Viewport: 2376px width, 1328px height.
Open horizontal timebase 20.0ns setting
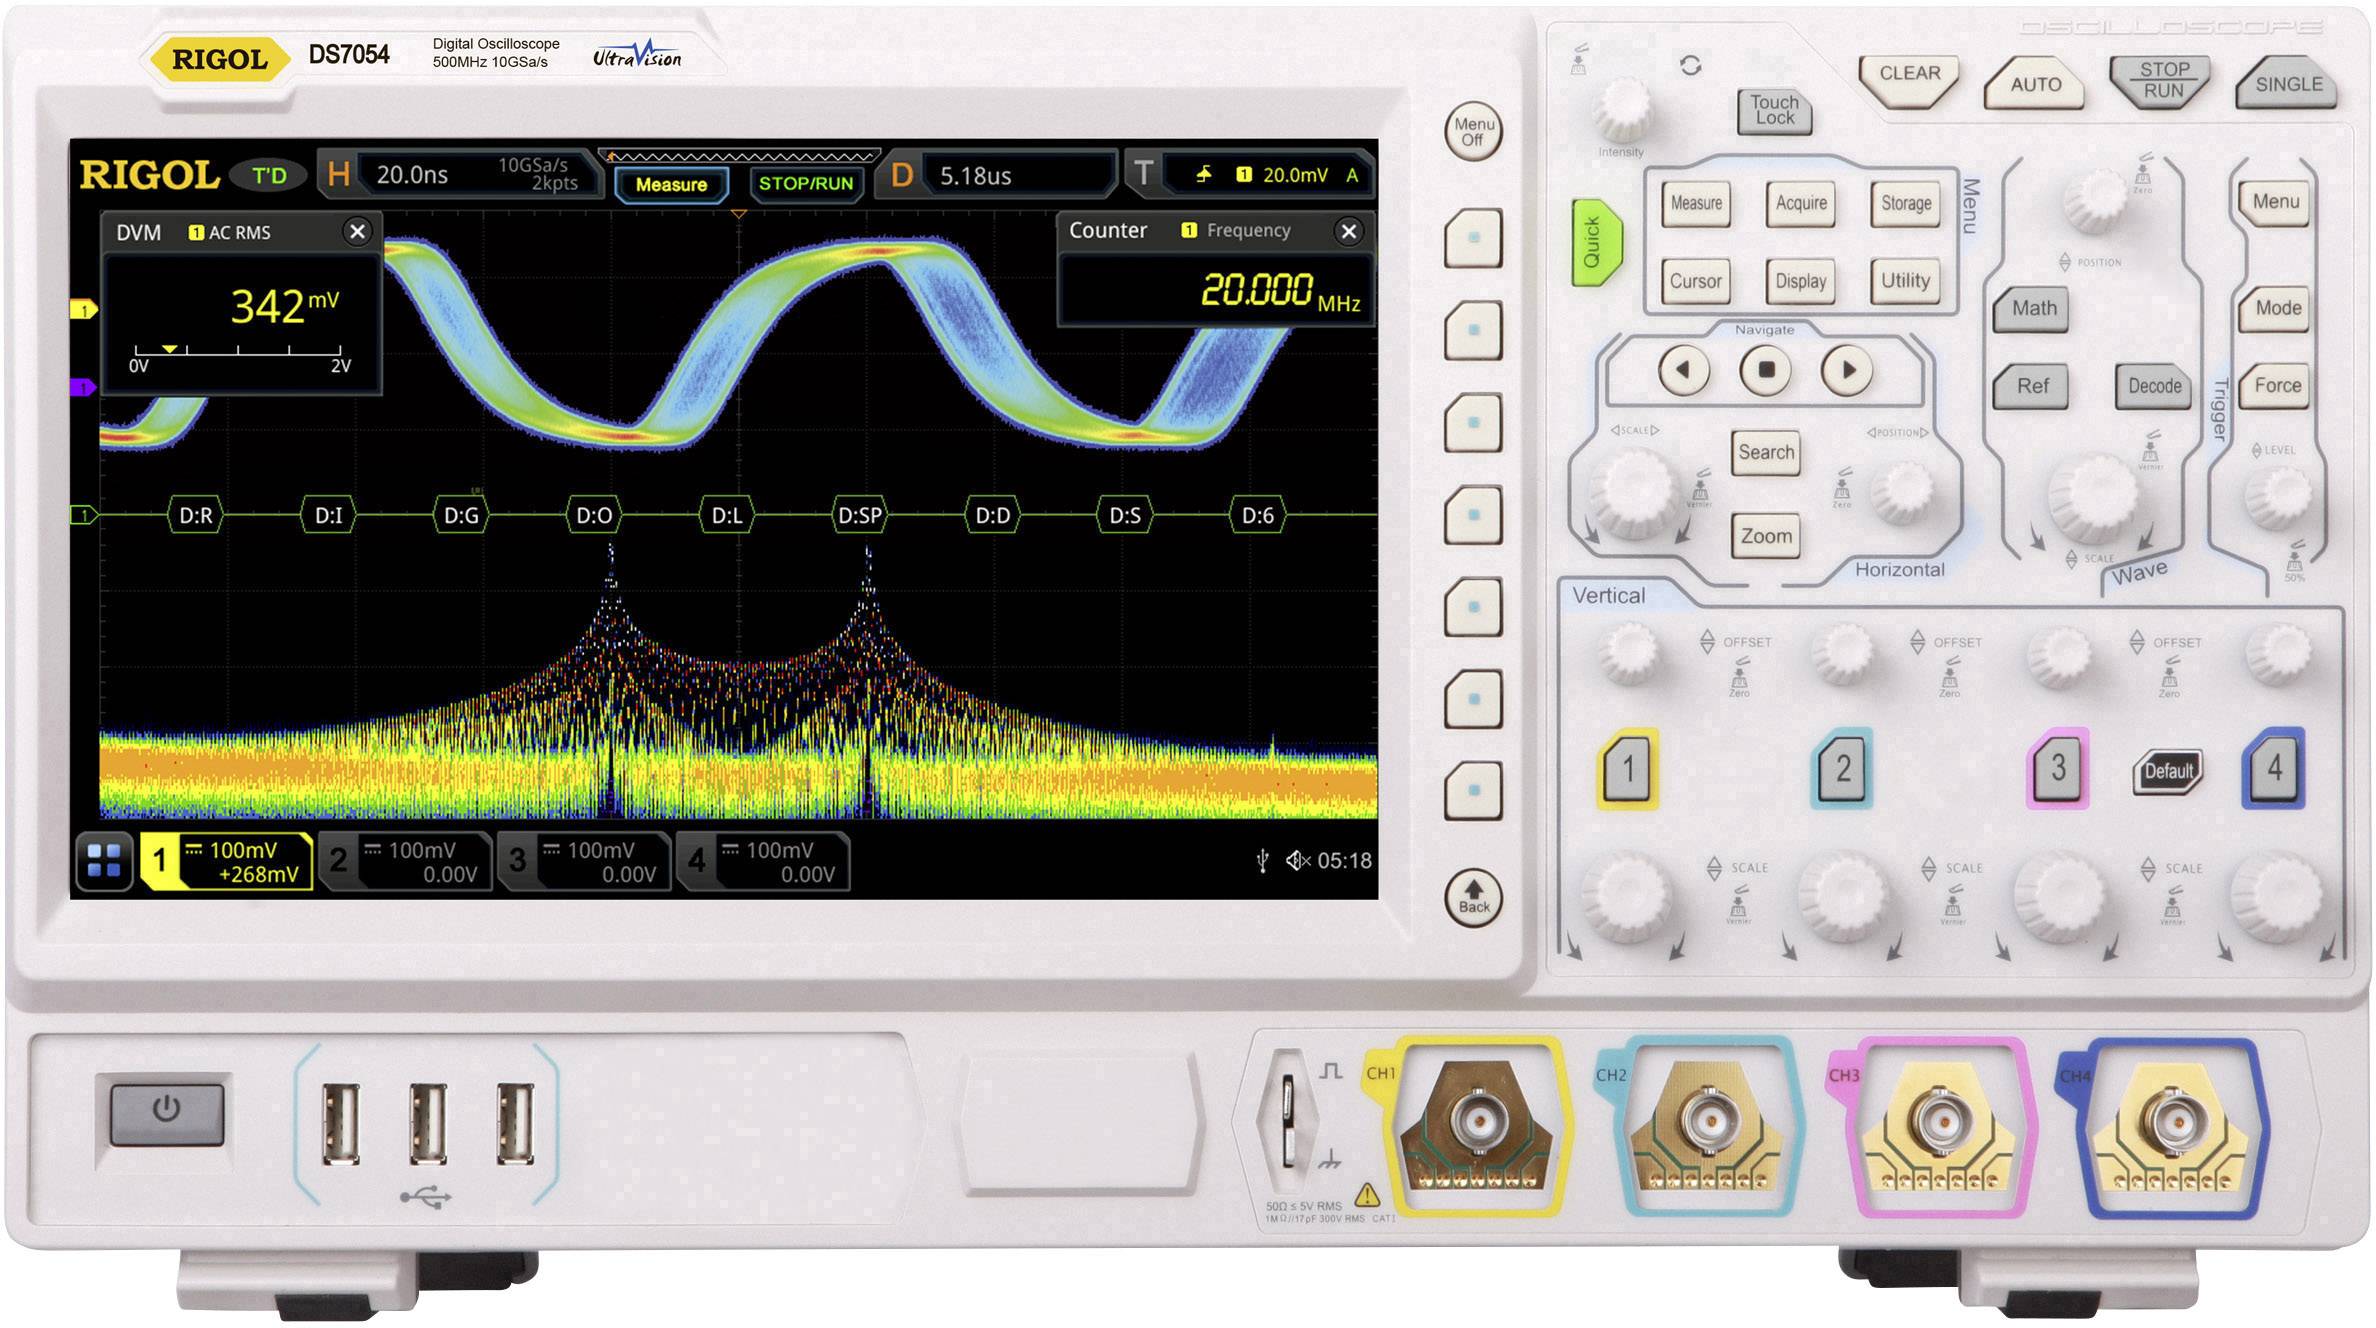[461, 174]
